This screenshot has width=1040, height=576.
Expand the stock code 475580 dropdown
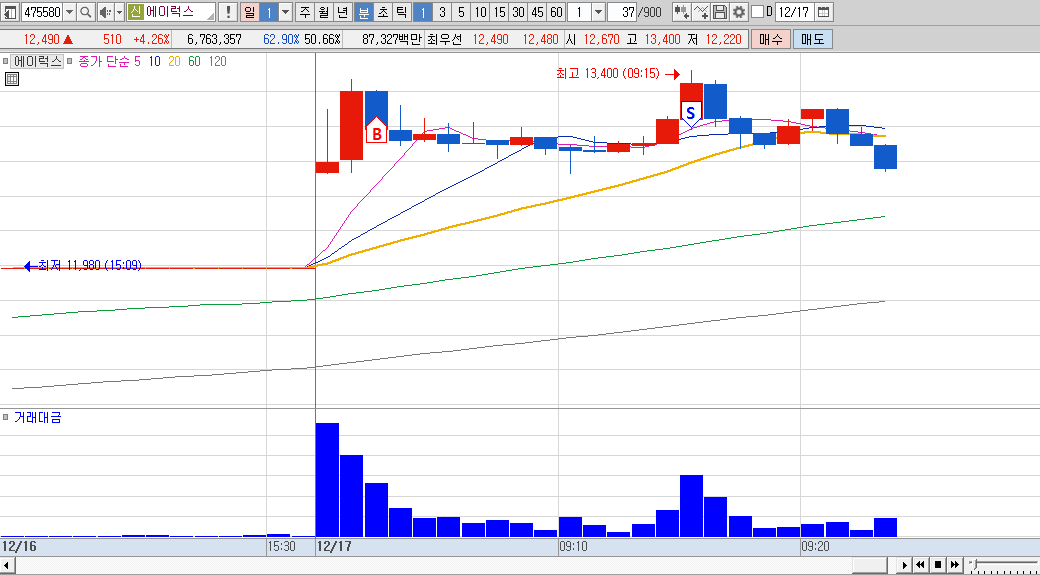70,12
